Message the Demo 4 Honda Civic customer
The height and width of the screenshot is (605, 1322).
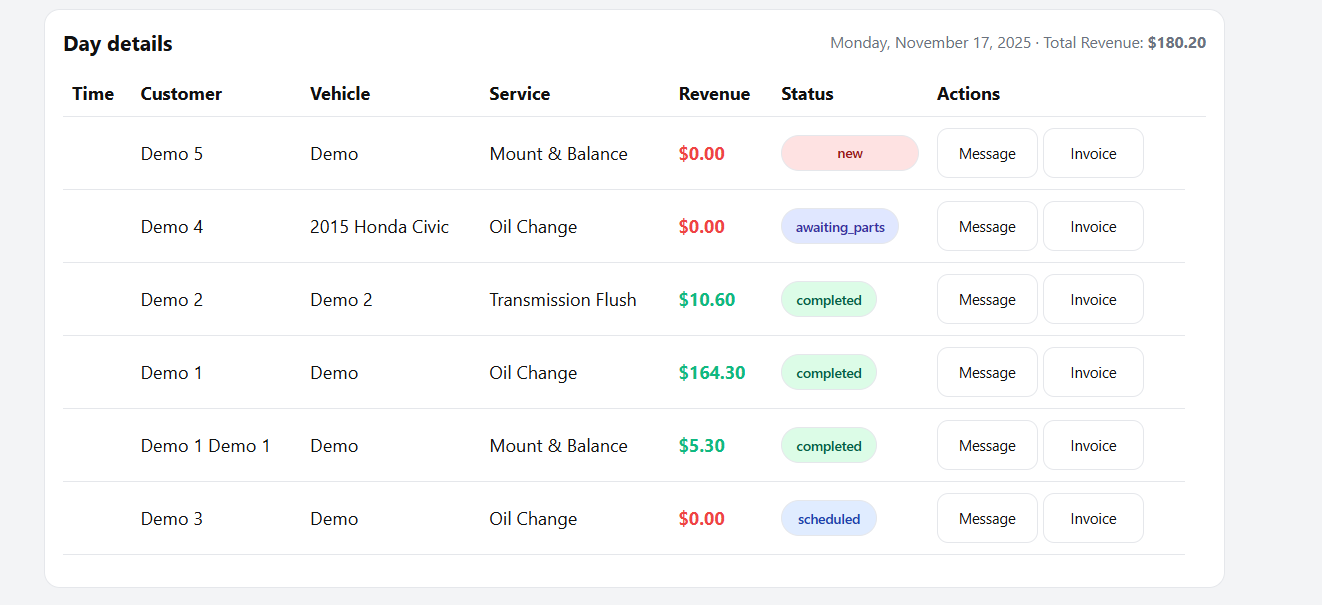click(986, 226)
